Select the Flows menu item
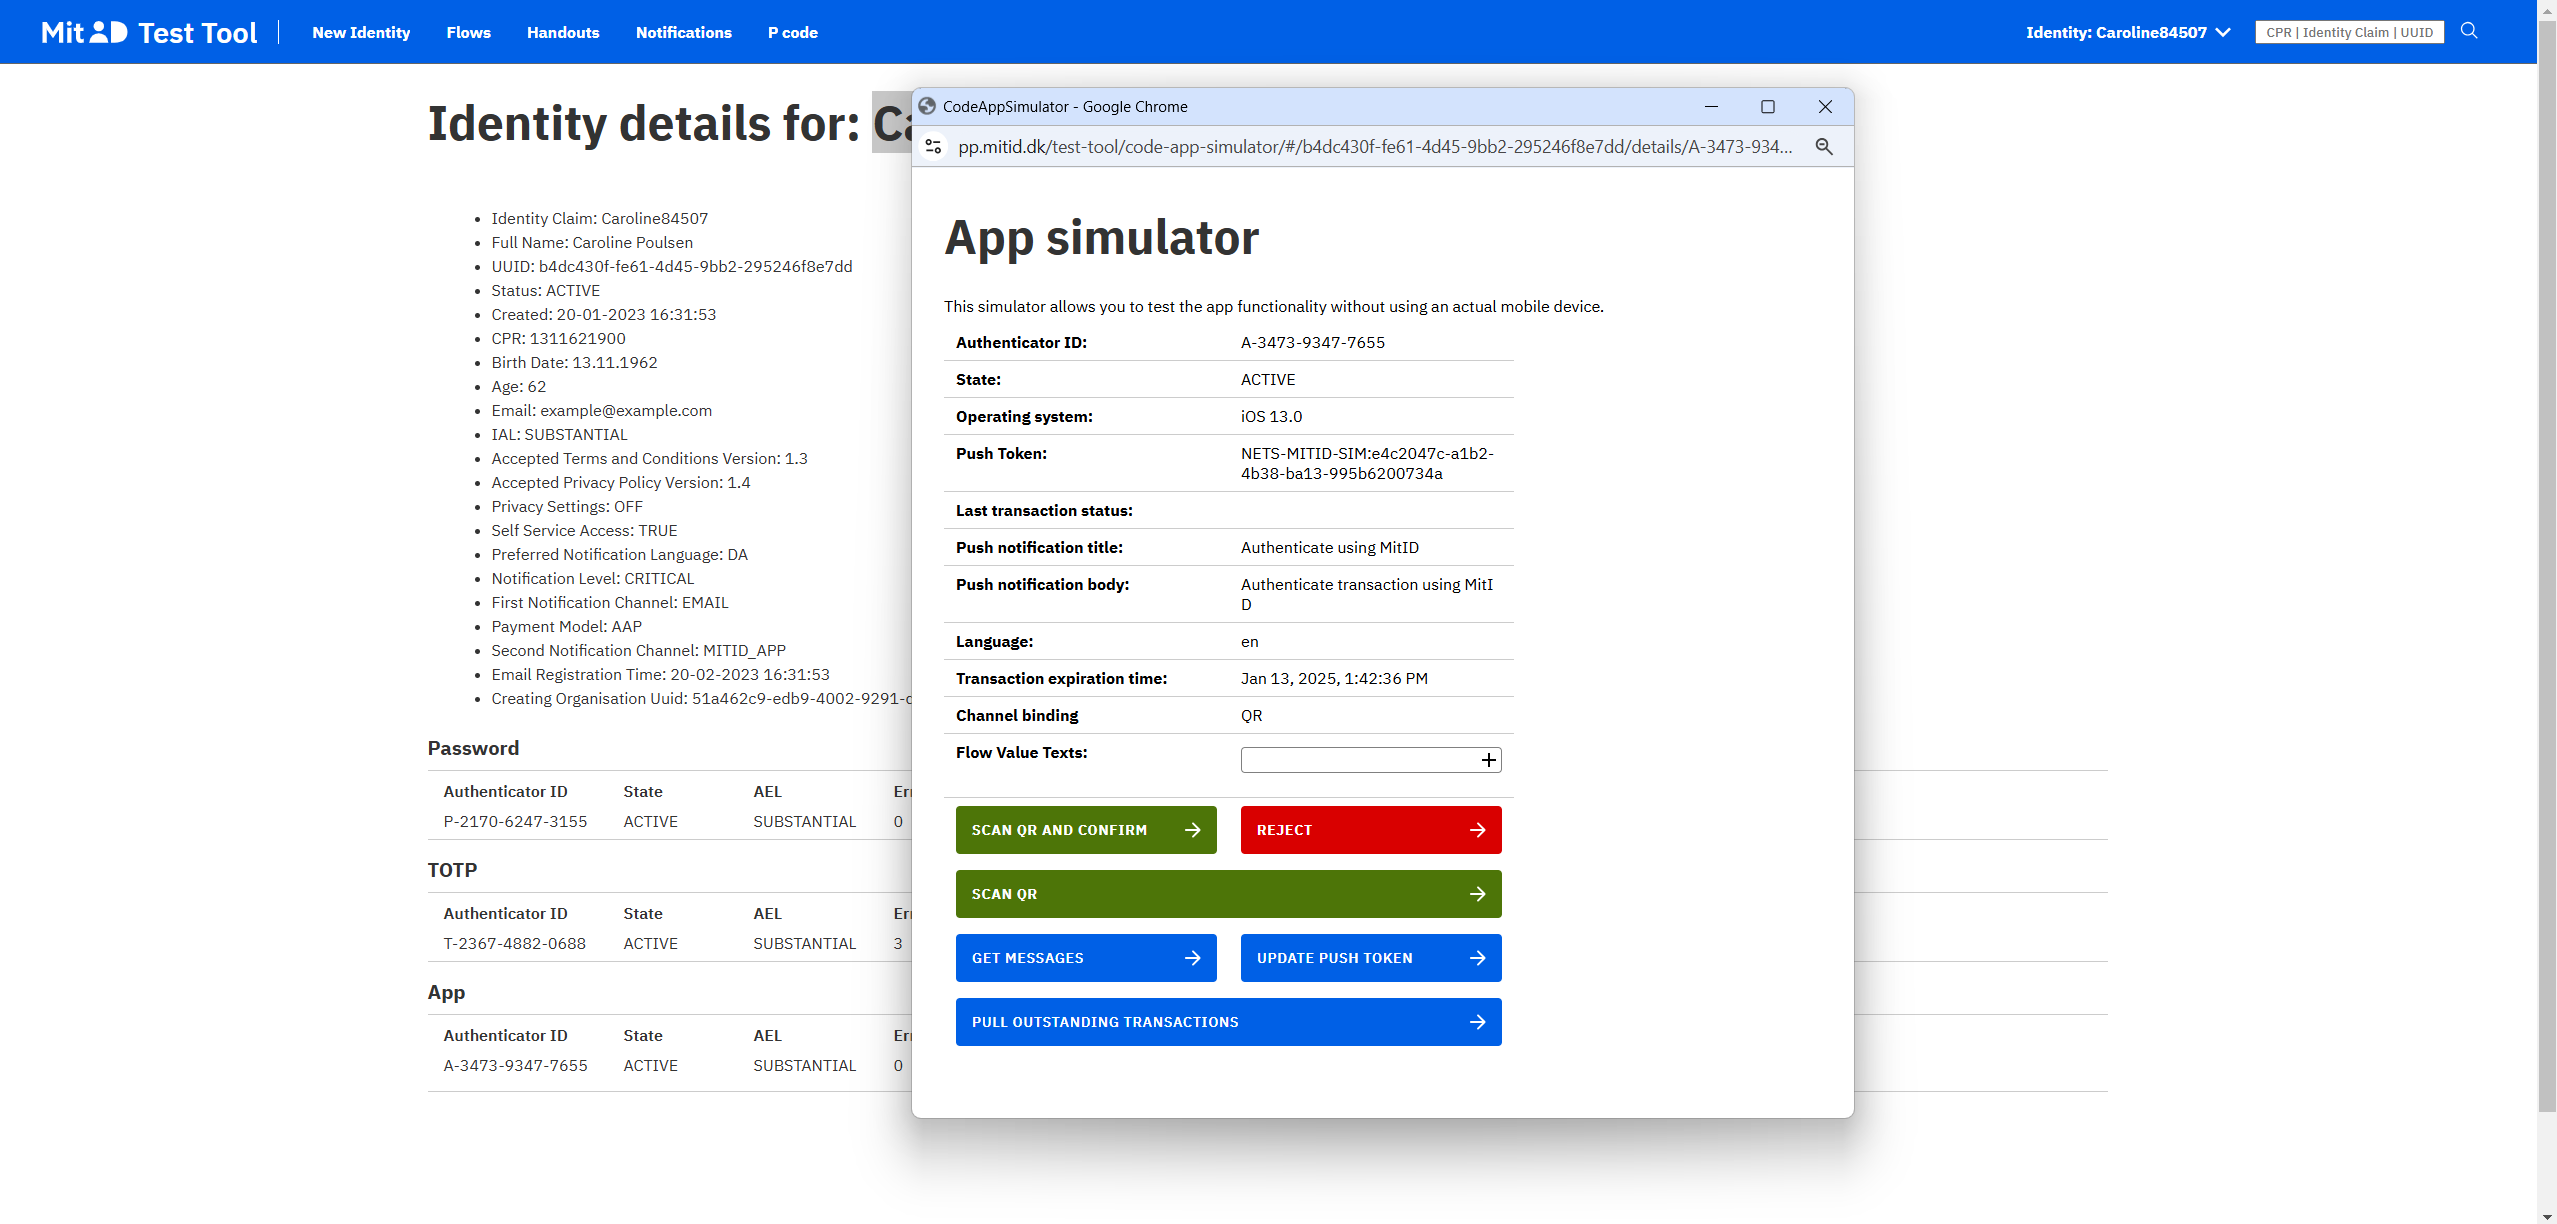Image resolution: width=2557 pixels, height=1224 pixels. (x=470, y=31)
